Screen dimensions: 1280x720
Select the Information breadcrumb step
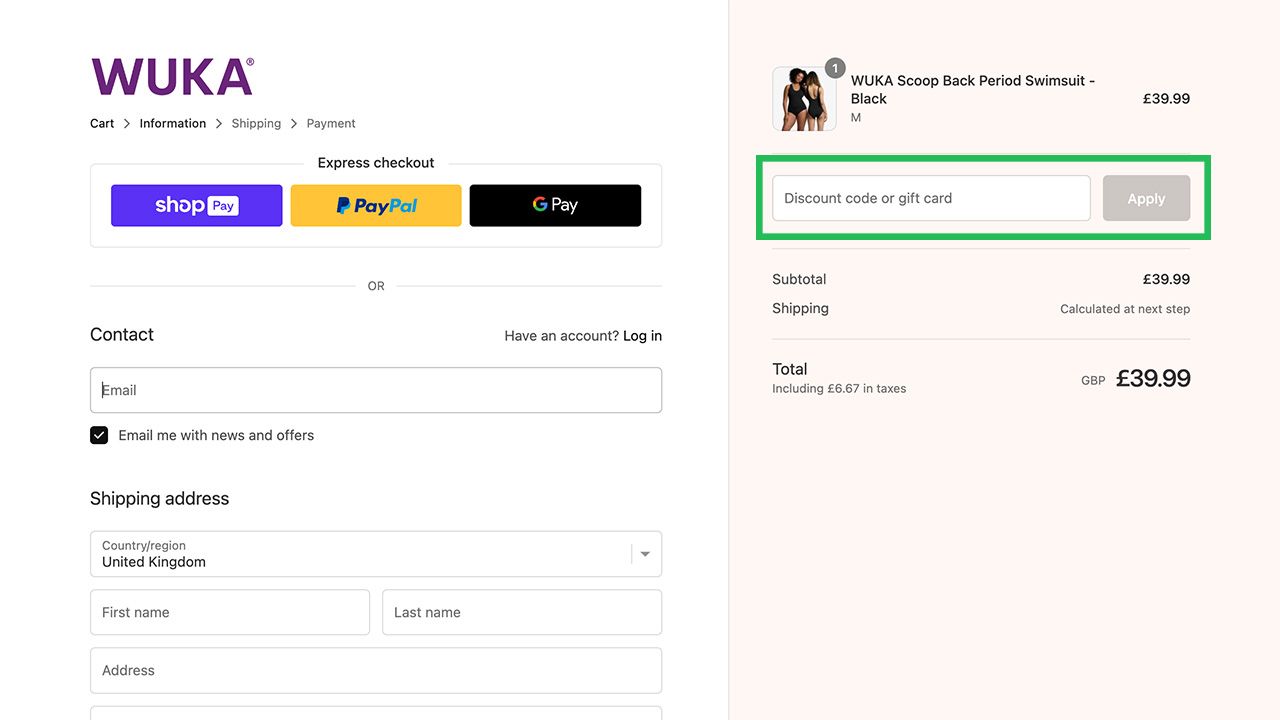point(173,123)
